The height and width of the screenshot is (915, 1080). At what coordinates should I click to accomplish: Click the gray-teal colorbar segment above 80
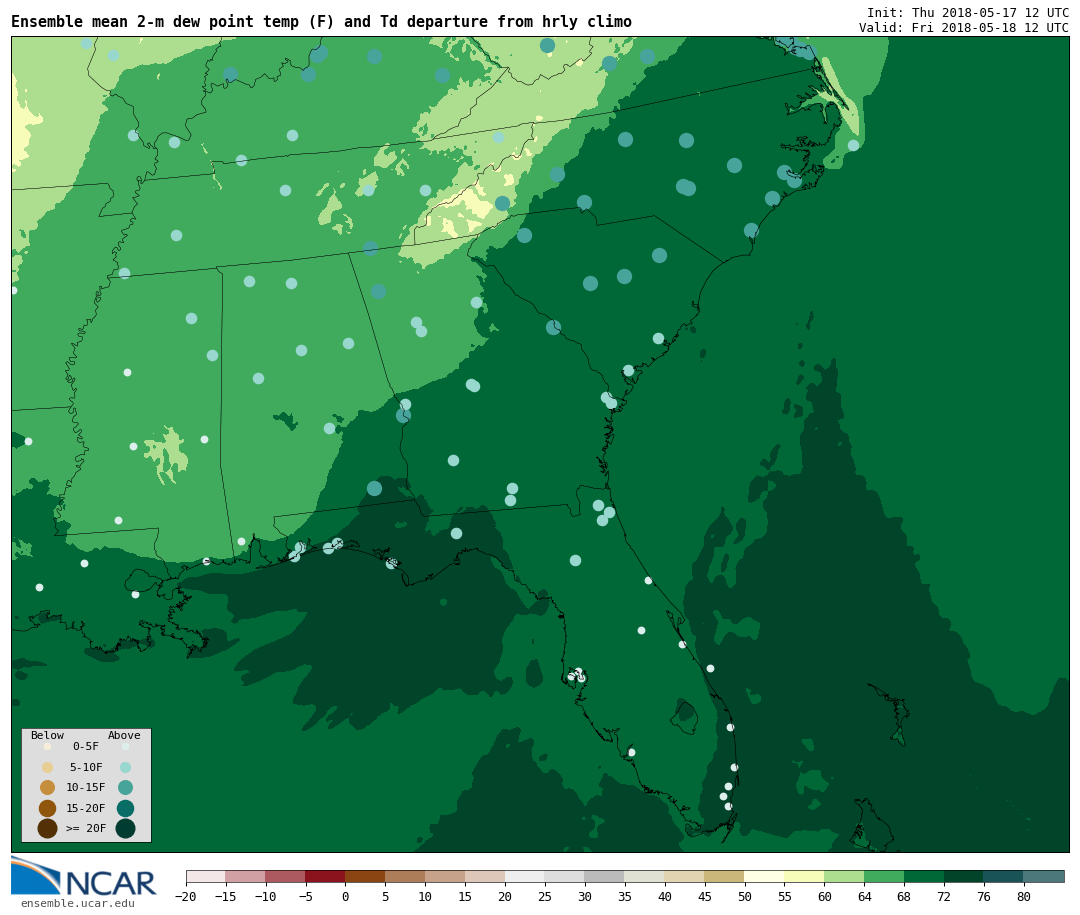[x=1044, y=877]
